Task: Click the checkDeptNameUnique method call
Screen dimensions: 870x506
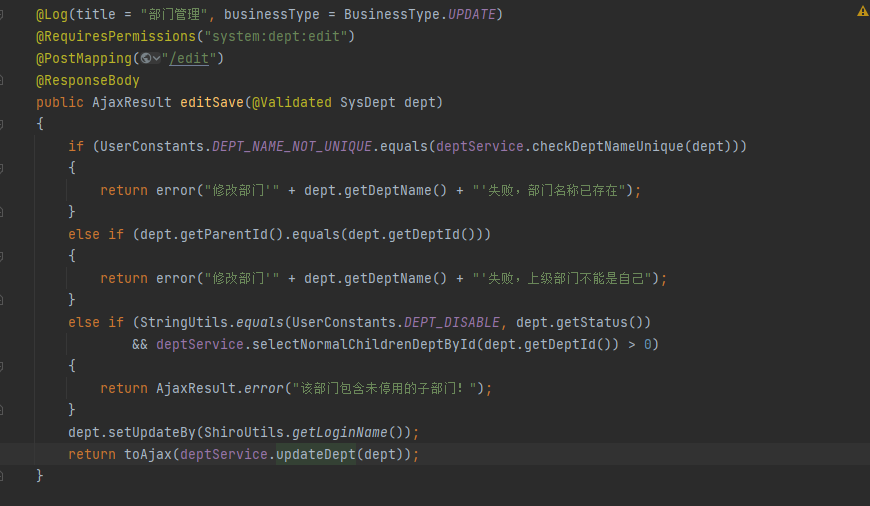Action: [608, 146]
